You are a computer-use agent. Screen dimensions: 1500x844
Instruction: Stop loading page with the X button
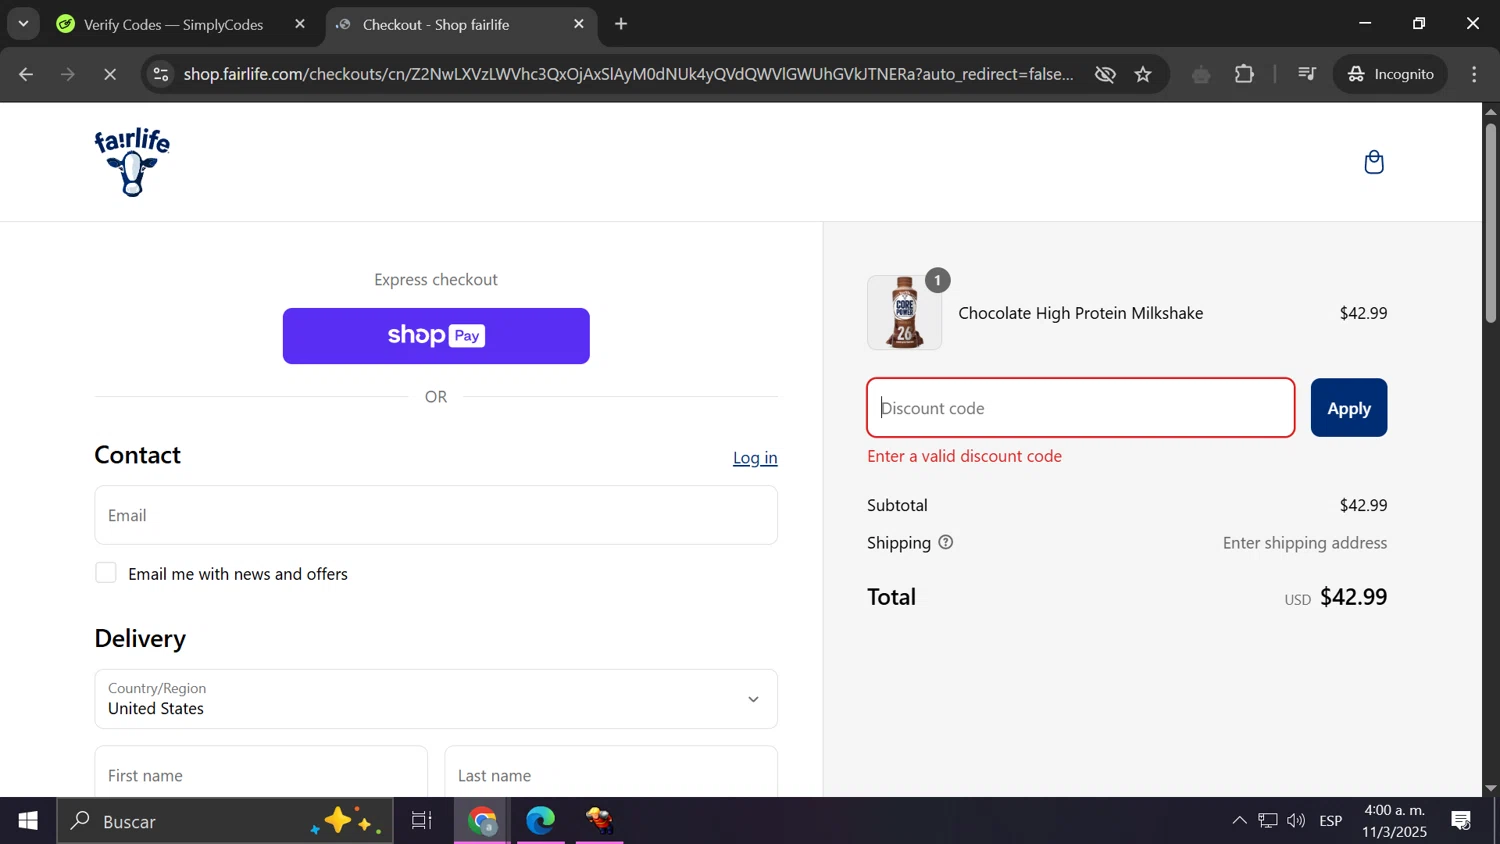tap(110, 74)
